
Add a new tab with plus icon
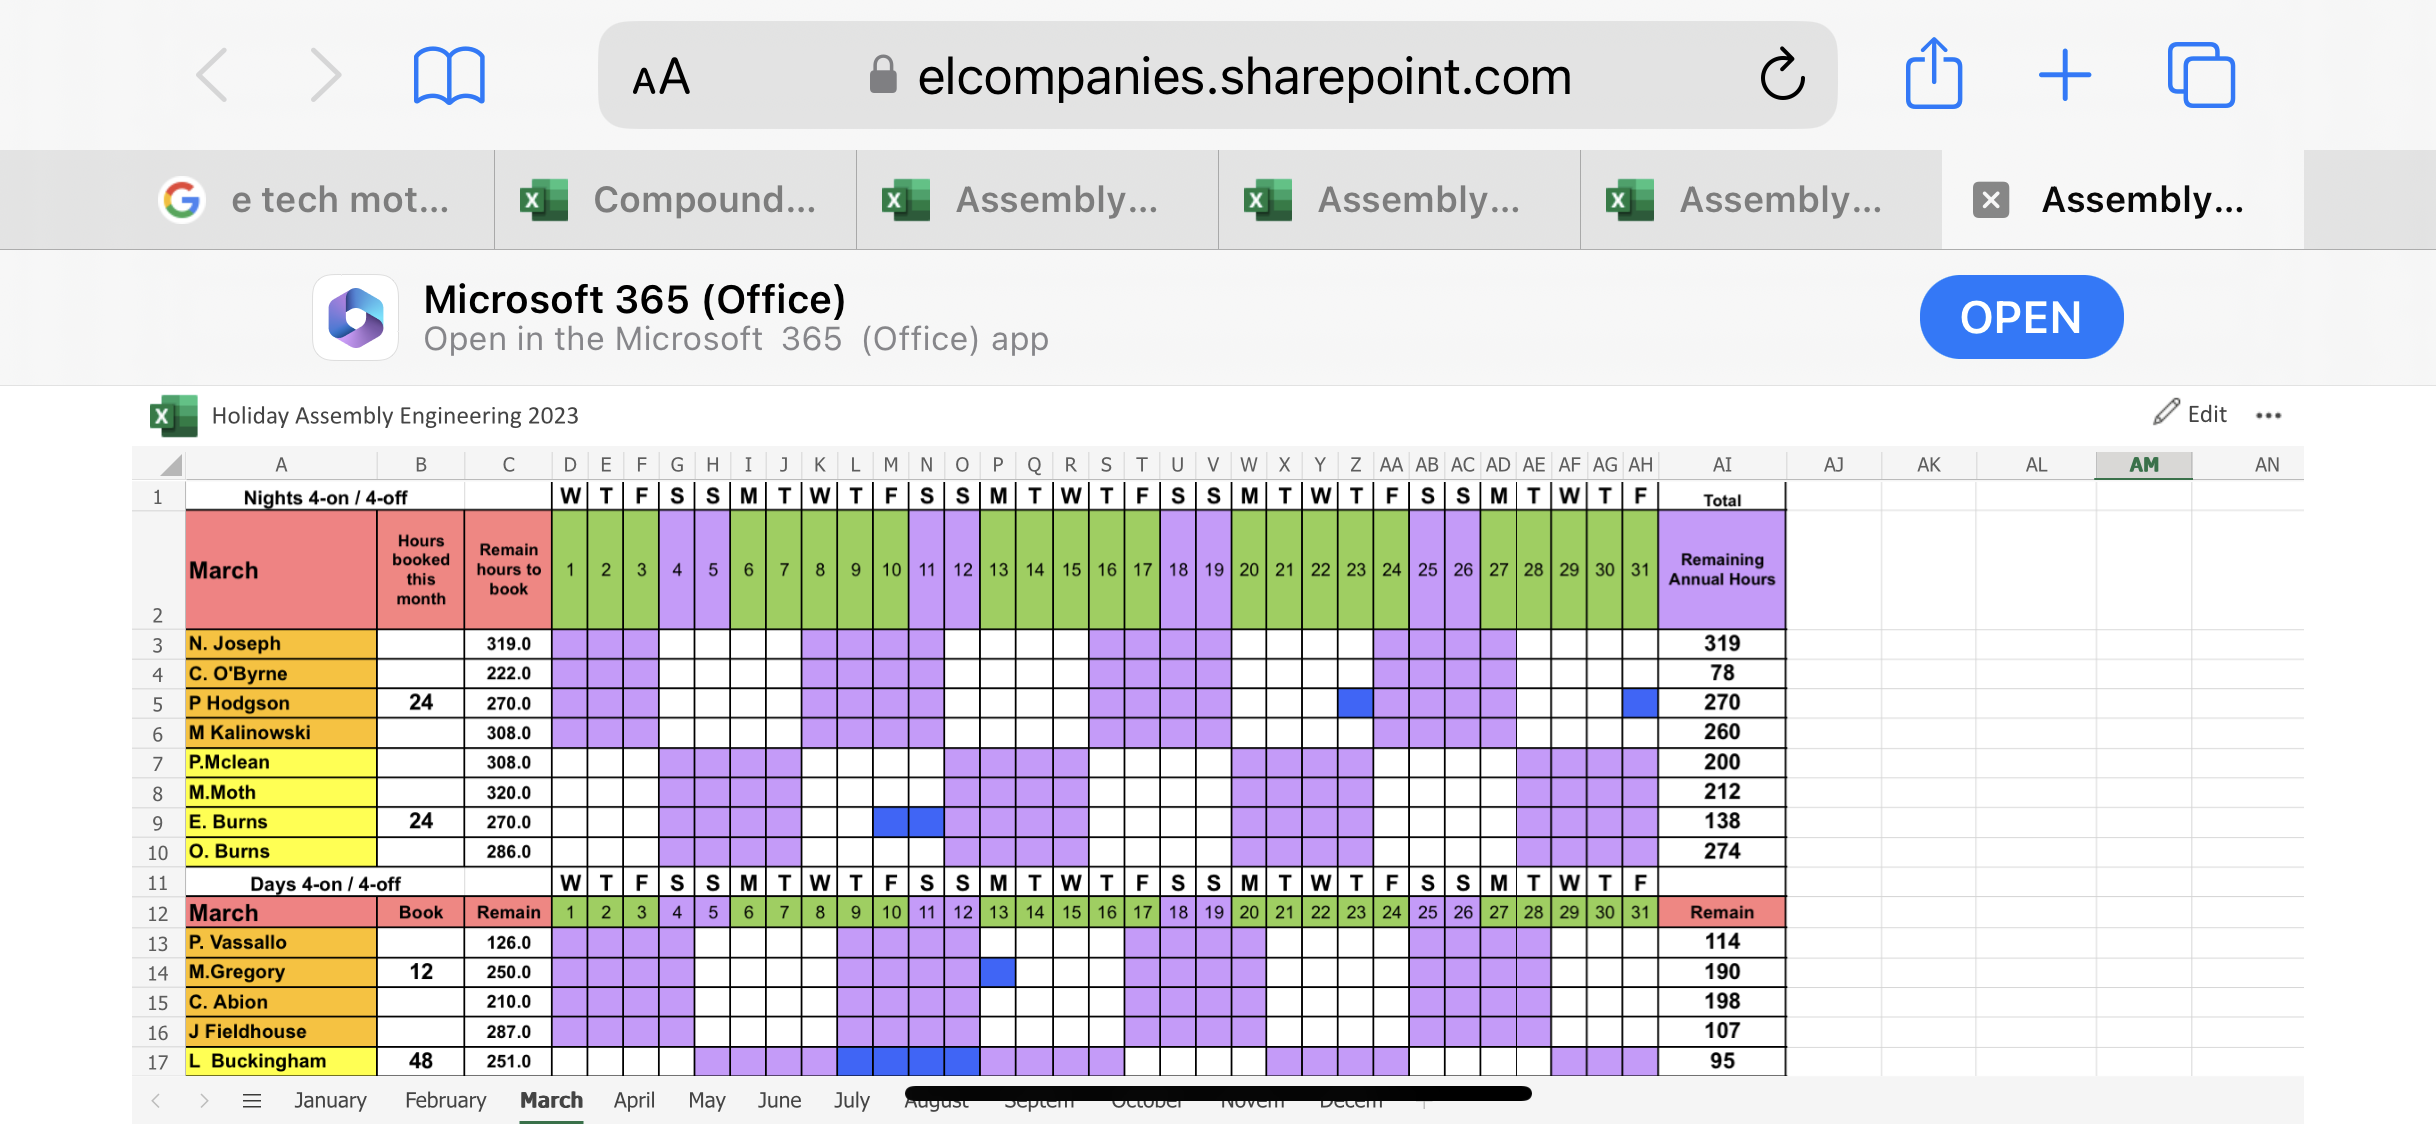[x=2065, y=75]
